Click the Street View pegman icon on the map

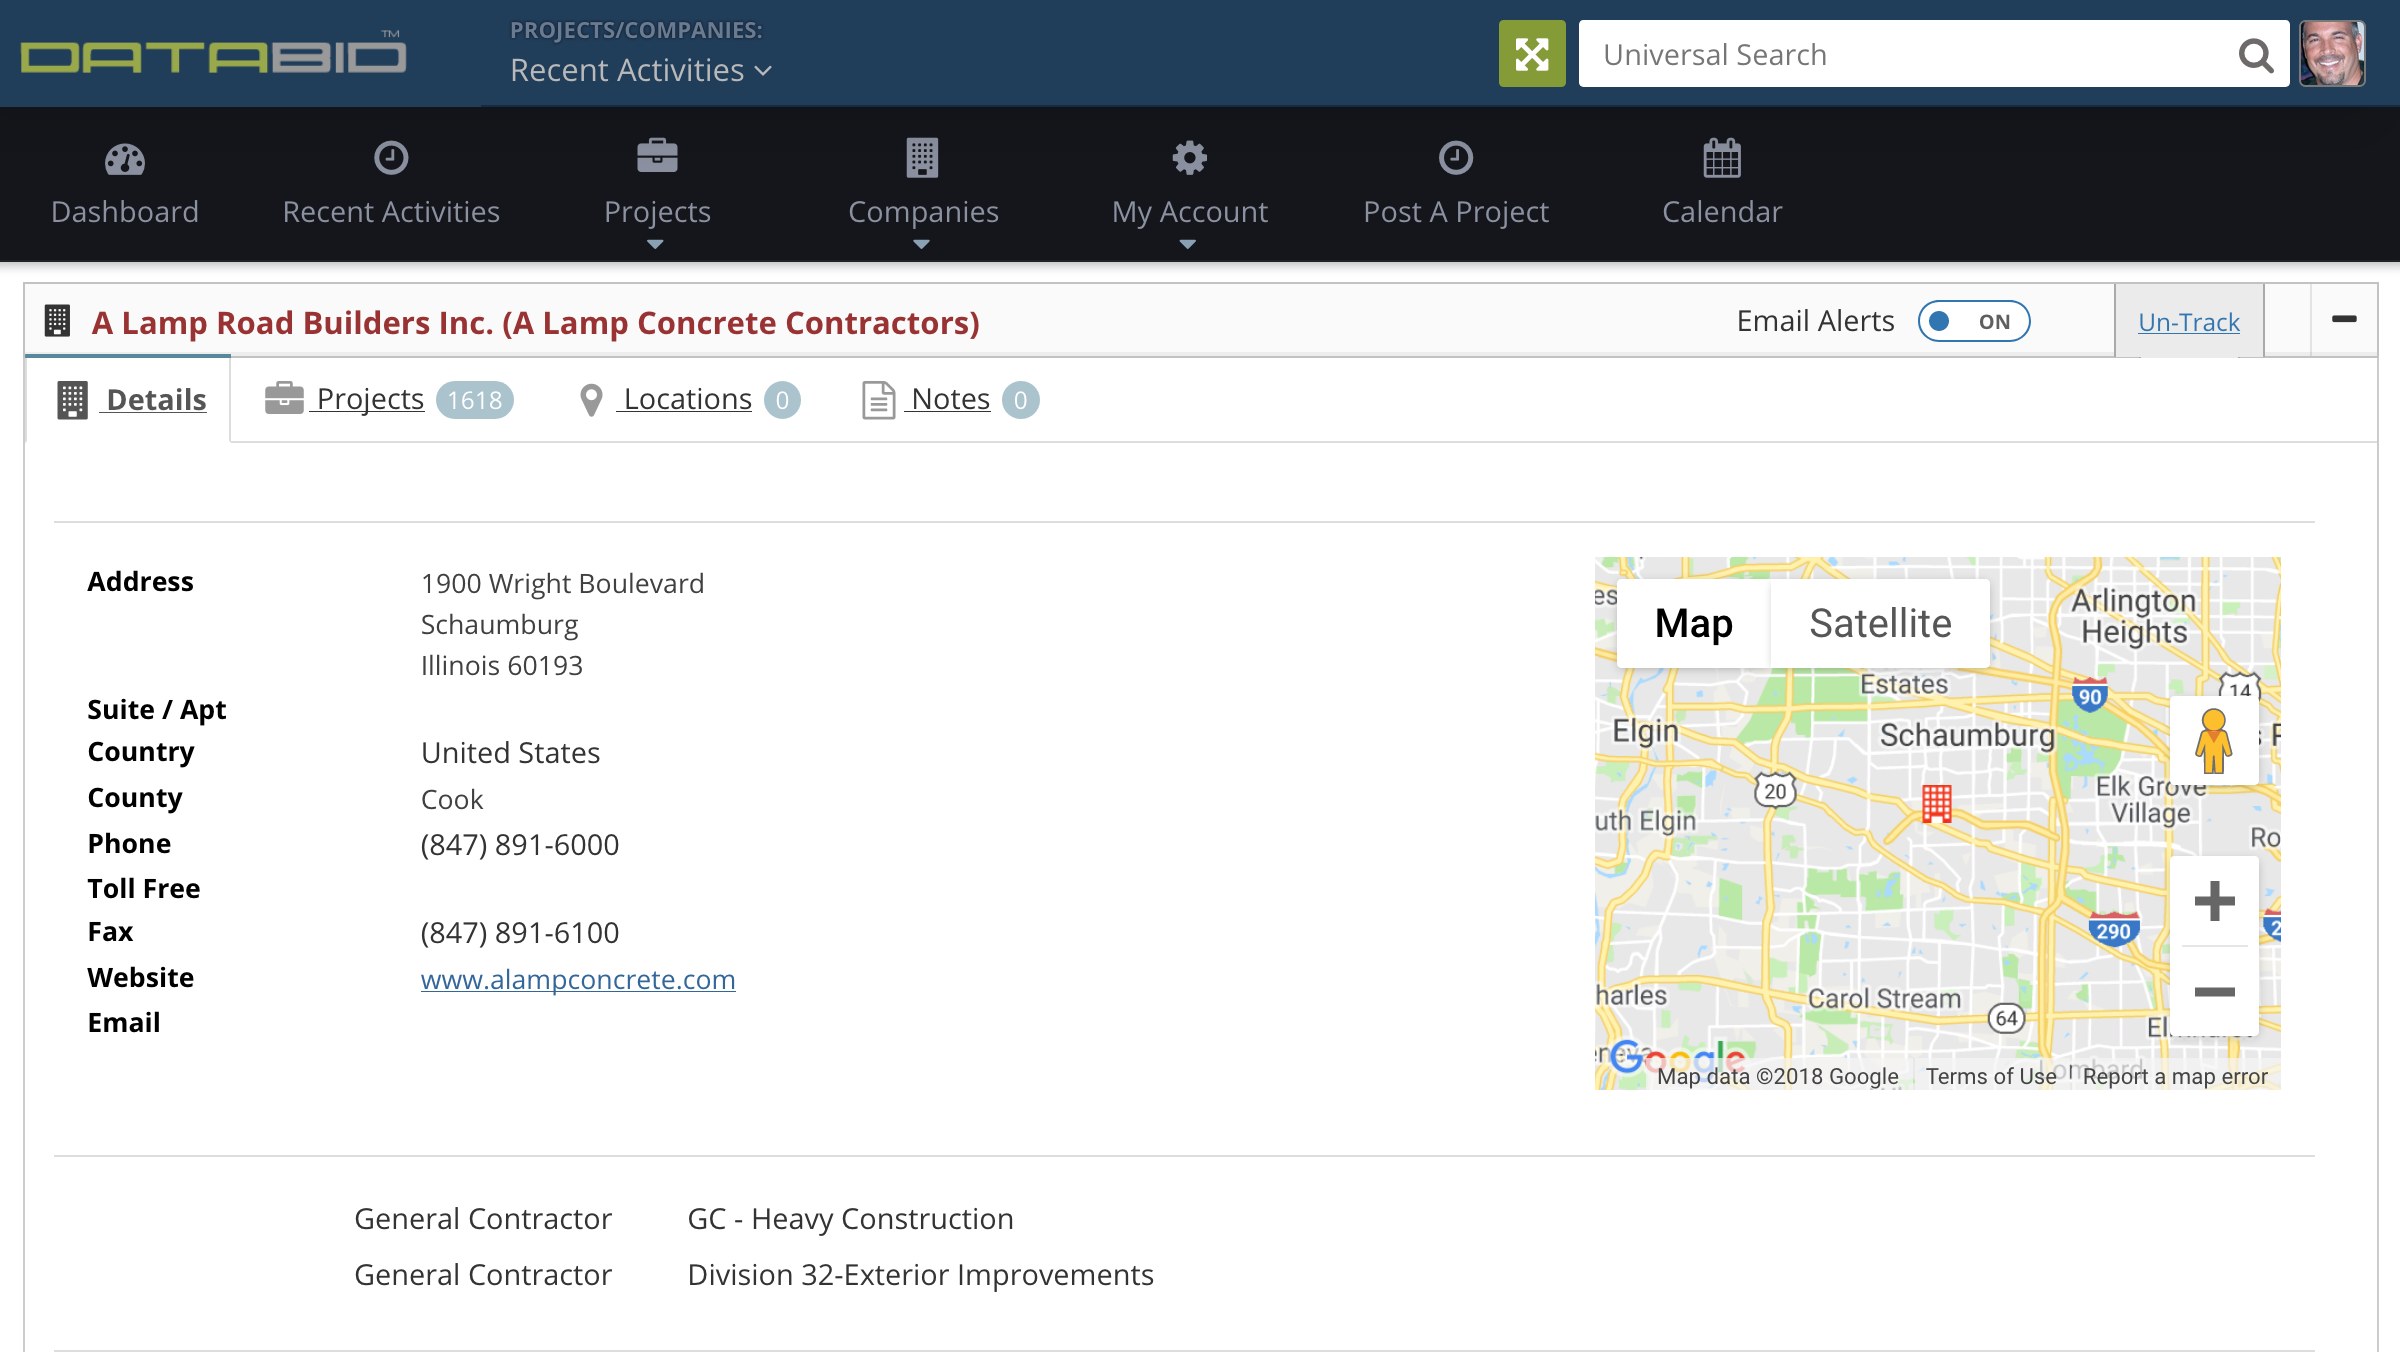(2214, 741)
